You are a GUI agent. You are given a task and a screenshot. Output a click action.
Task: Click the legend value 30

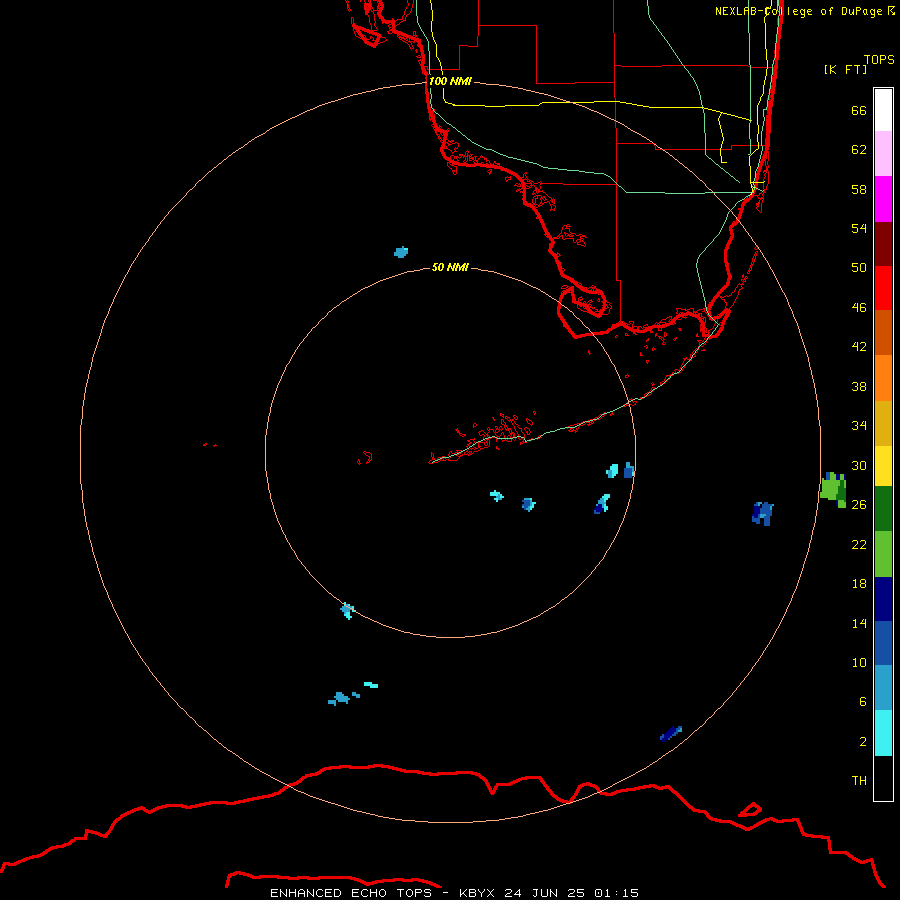coord(859,465)
